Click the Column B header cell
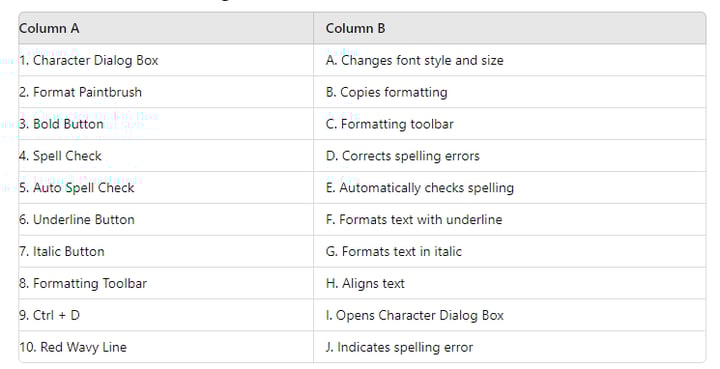 (510, 28)
